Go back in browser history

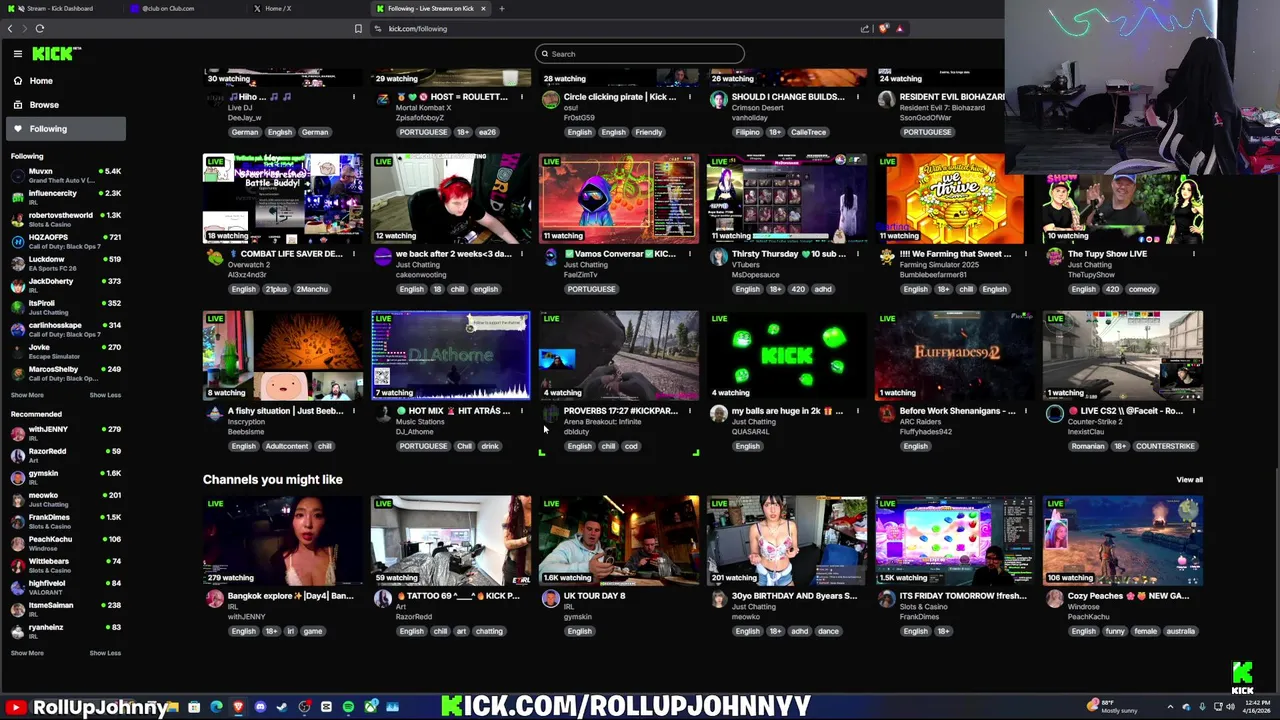10,29
